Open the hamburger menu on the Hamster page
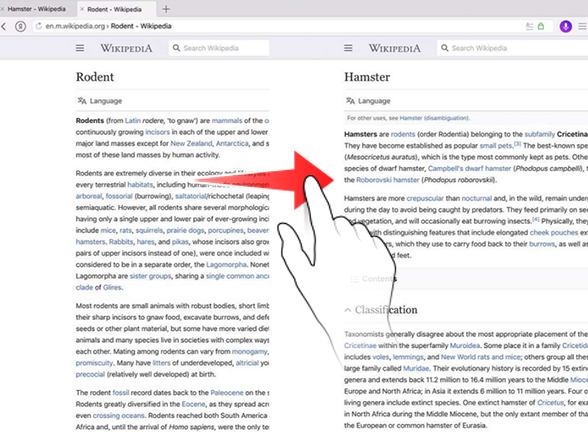Viewport: 588px width, 432px height. tap(348, 48)
